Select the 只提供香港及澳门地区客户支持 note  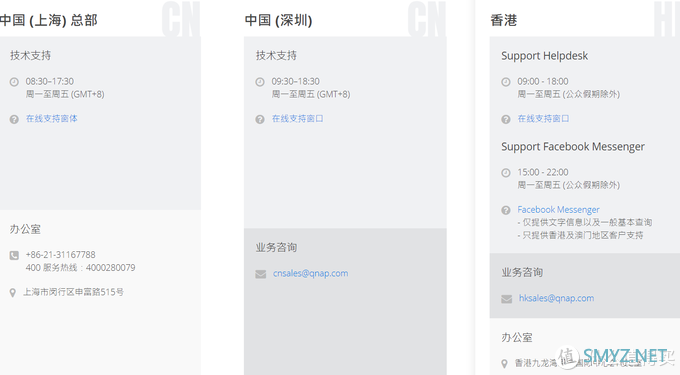point(580,235)
